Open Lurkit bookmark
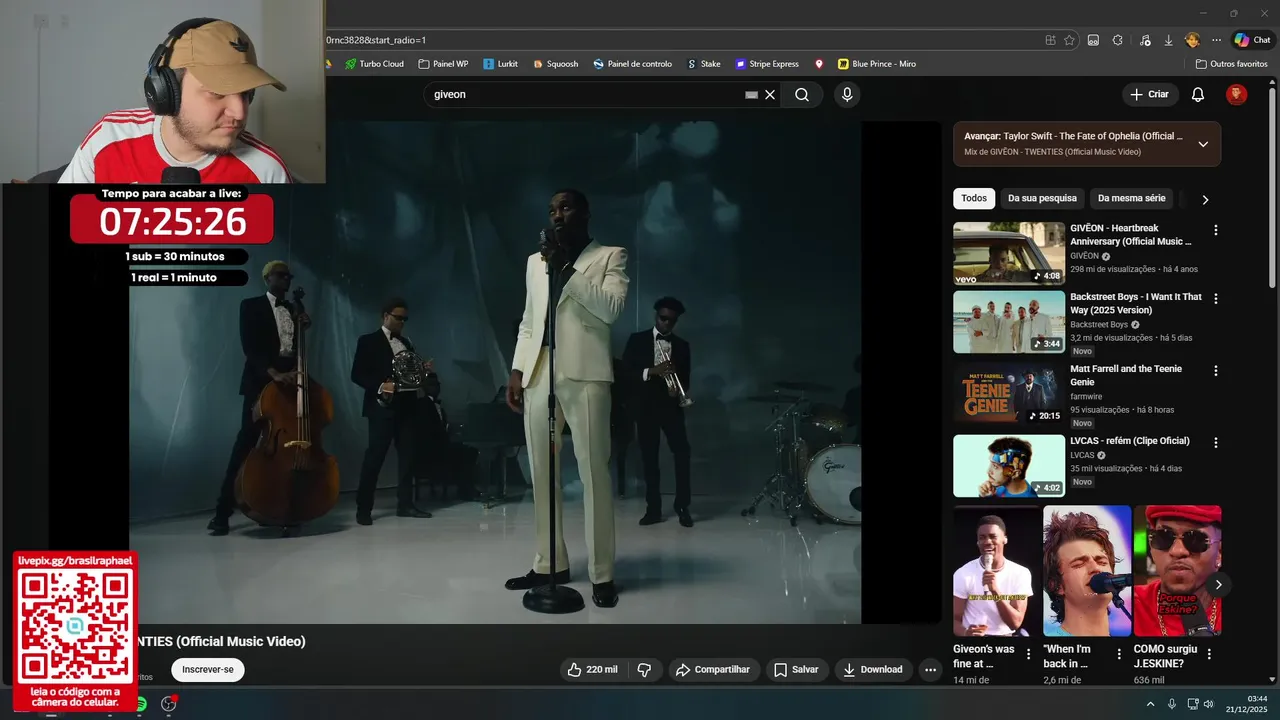 point(500,64)
